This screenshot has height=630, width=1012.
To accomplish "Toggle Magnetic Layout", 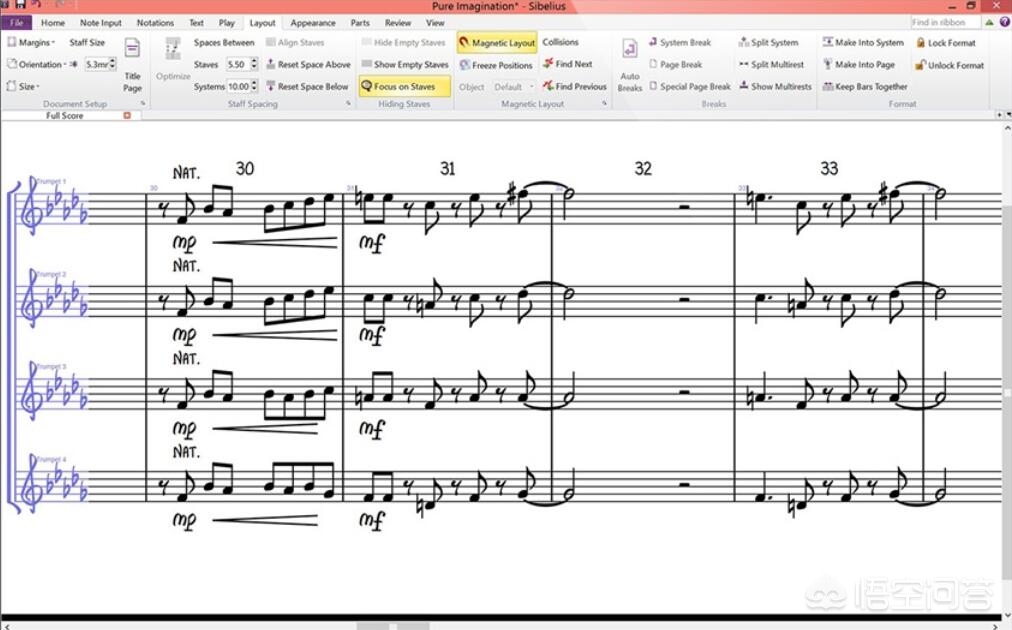I will click(497, 43).
